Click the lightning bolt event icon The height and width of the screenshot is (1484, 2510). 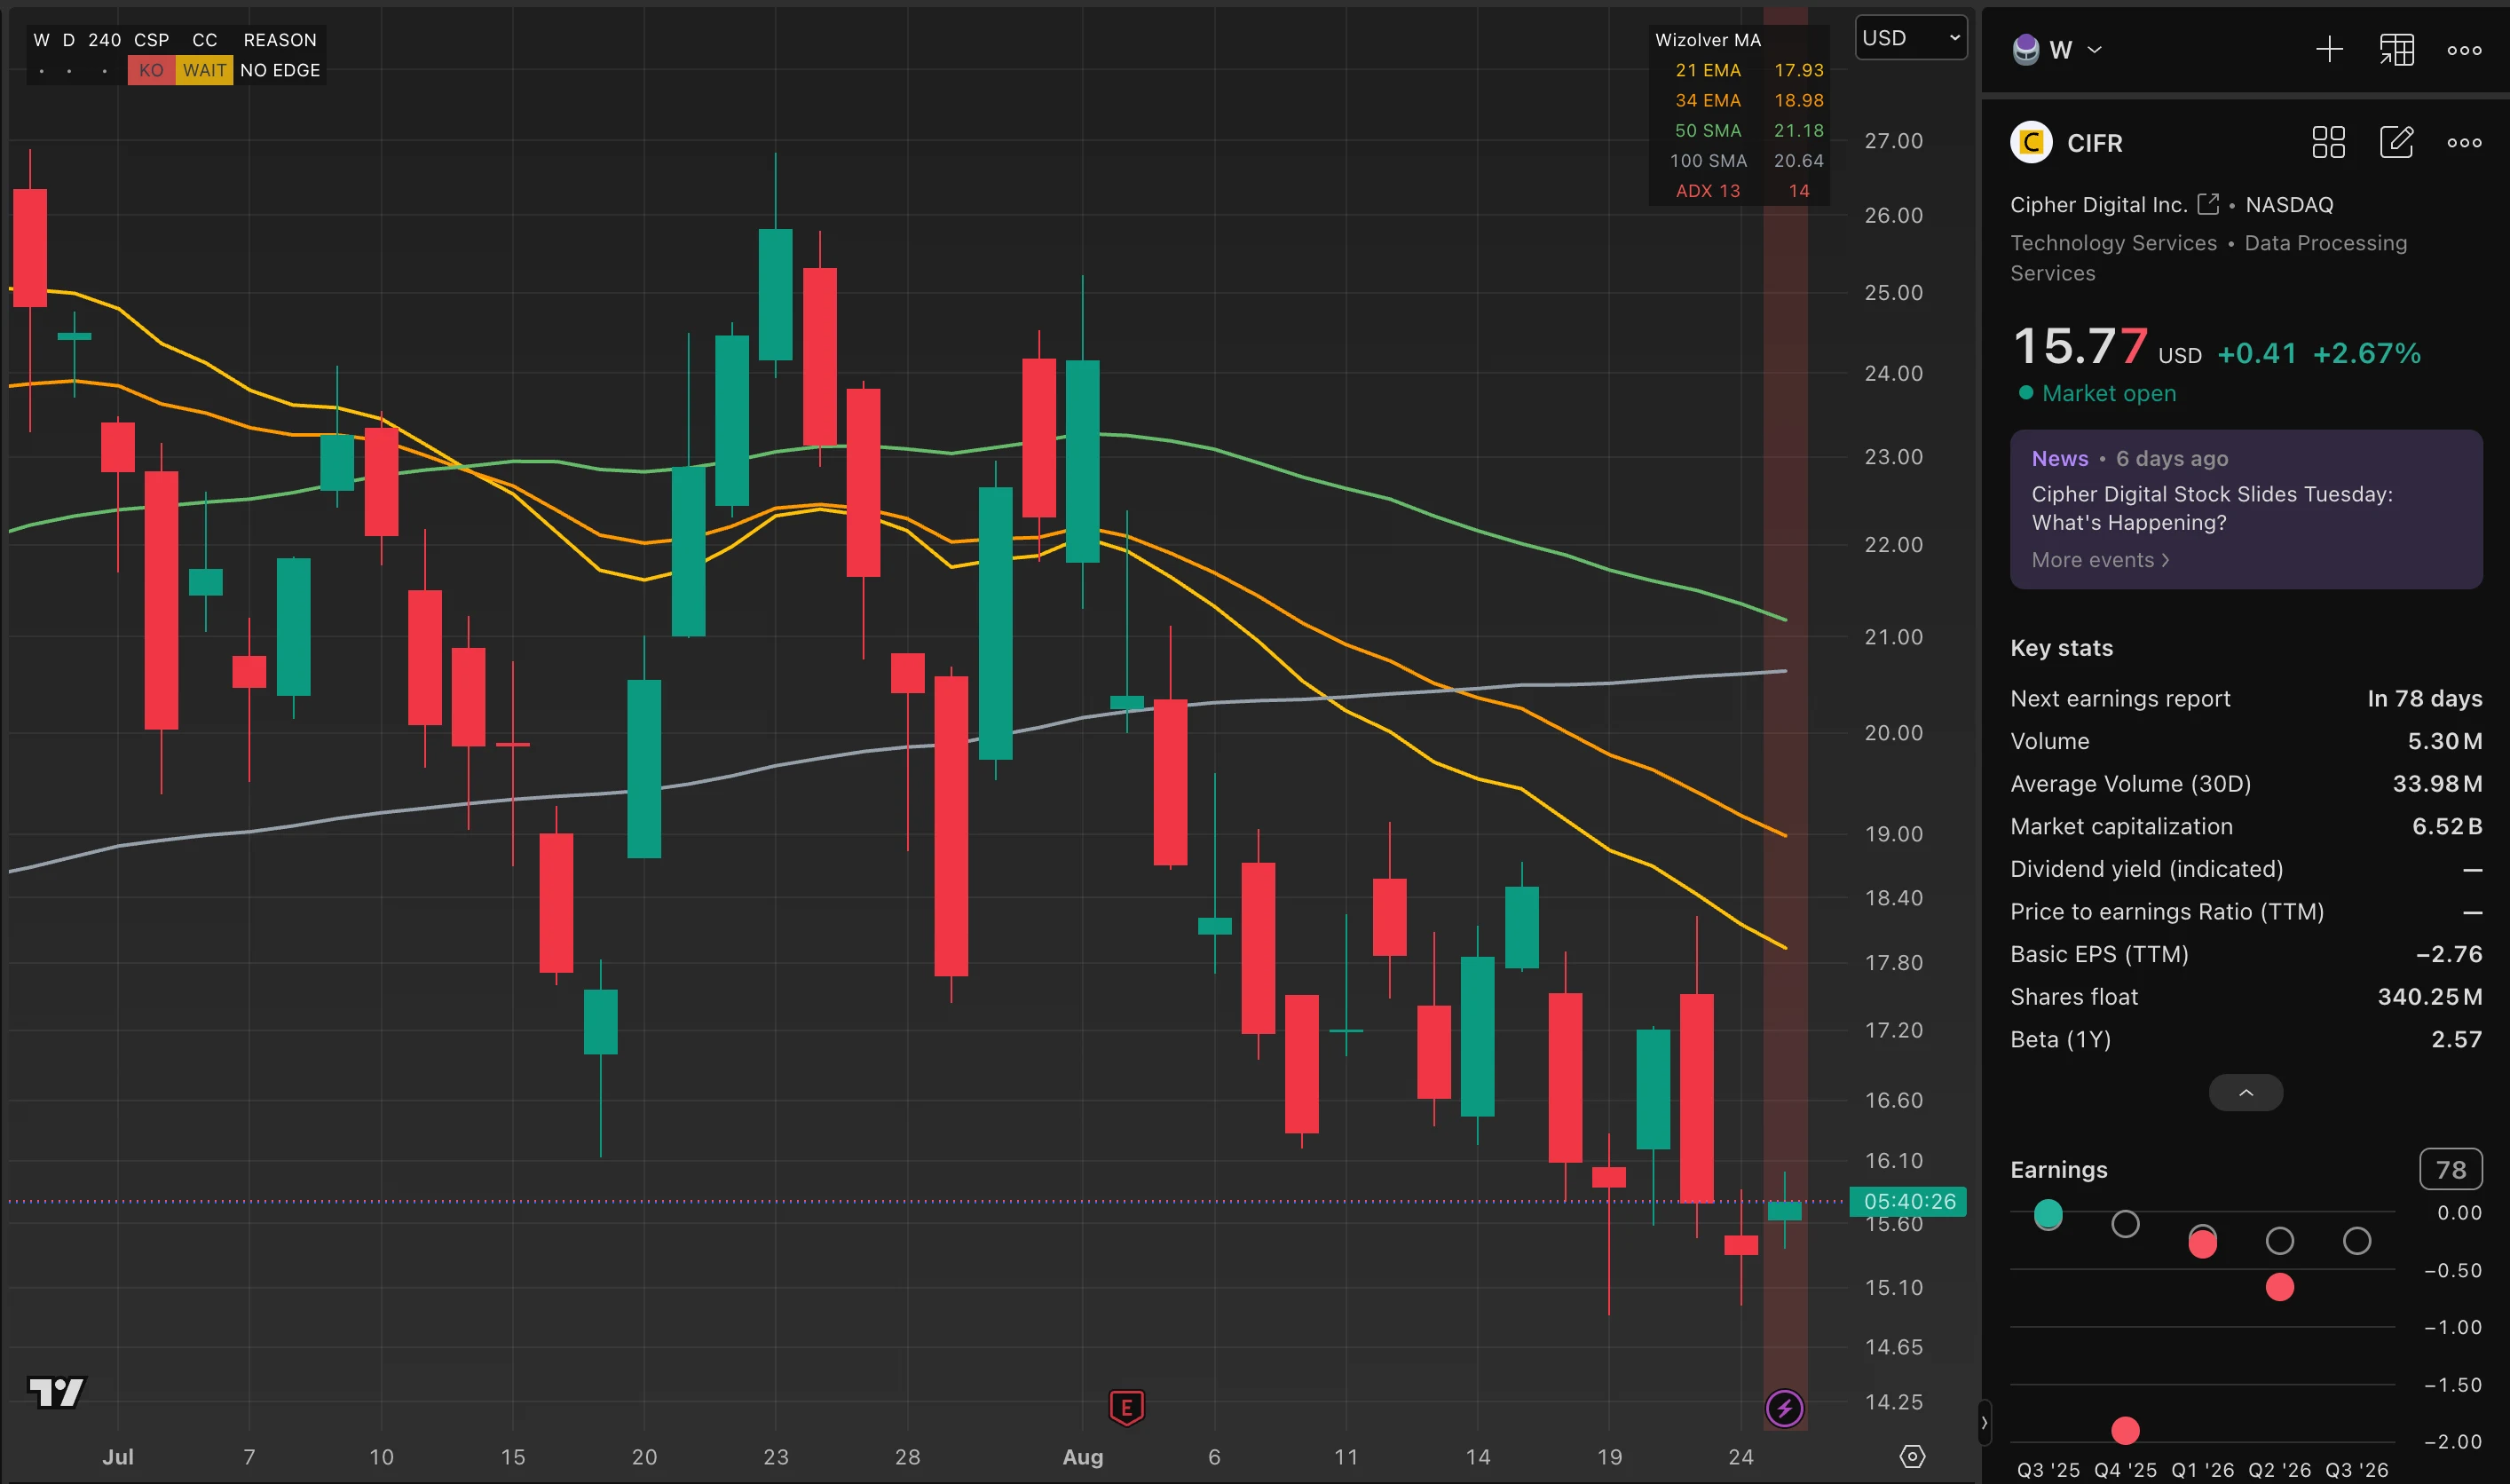(x=1785, y=1408)
